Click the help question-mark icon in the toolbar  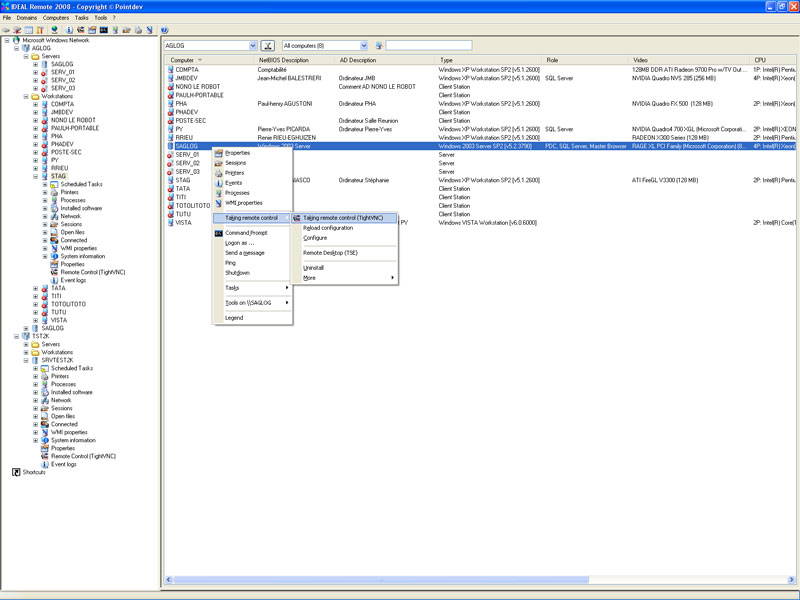tap(164, 30)
